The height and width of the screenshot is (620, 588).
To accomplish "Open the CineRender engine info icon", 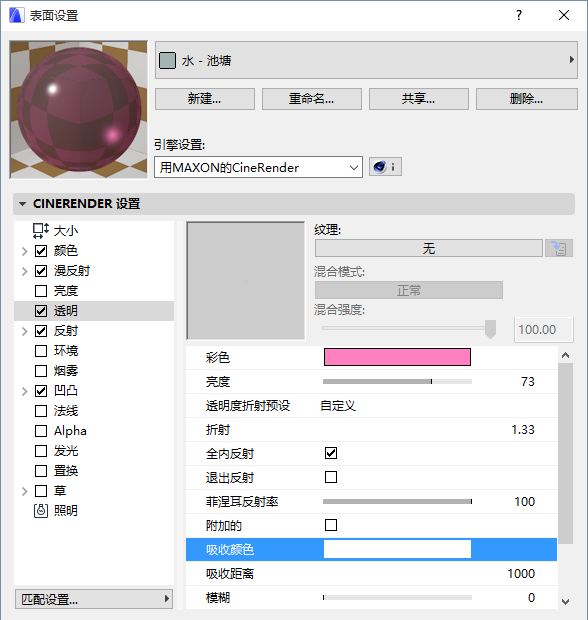I will click(x=385, y=166).
